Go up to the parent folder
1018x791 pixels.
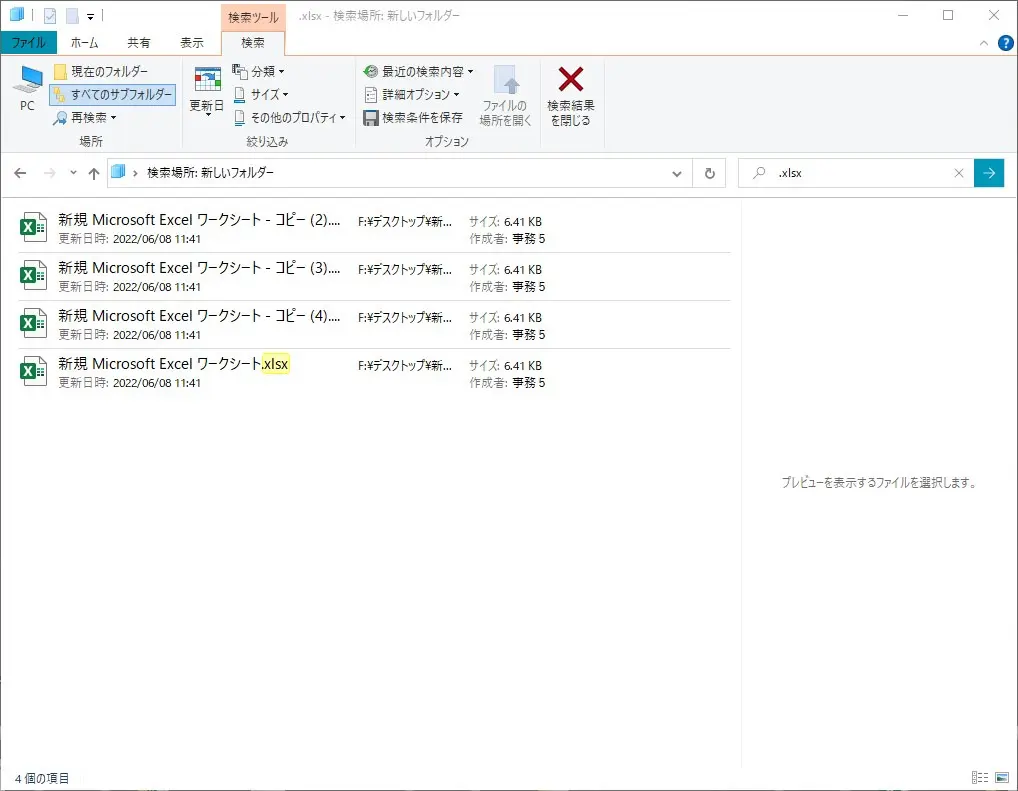(x=94, y=172)
